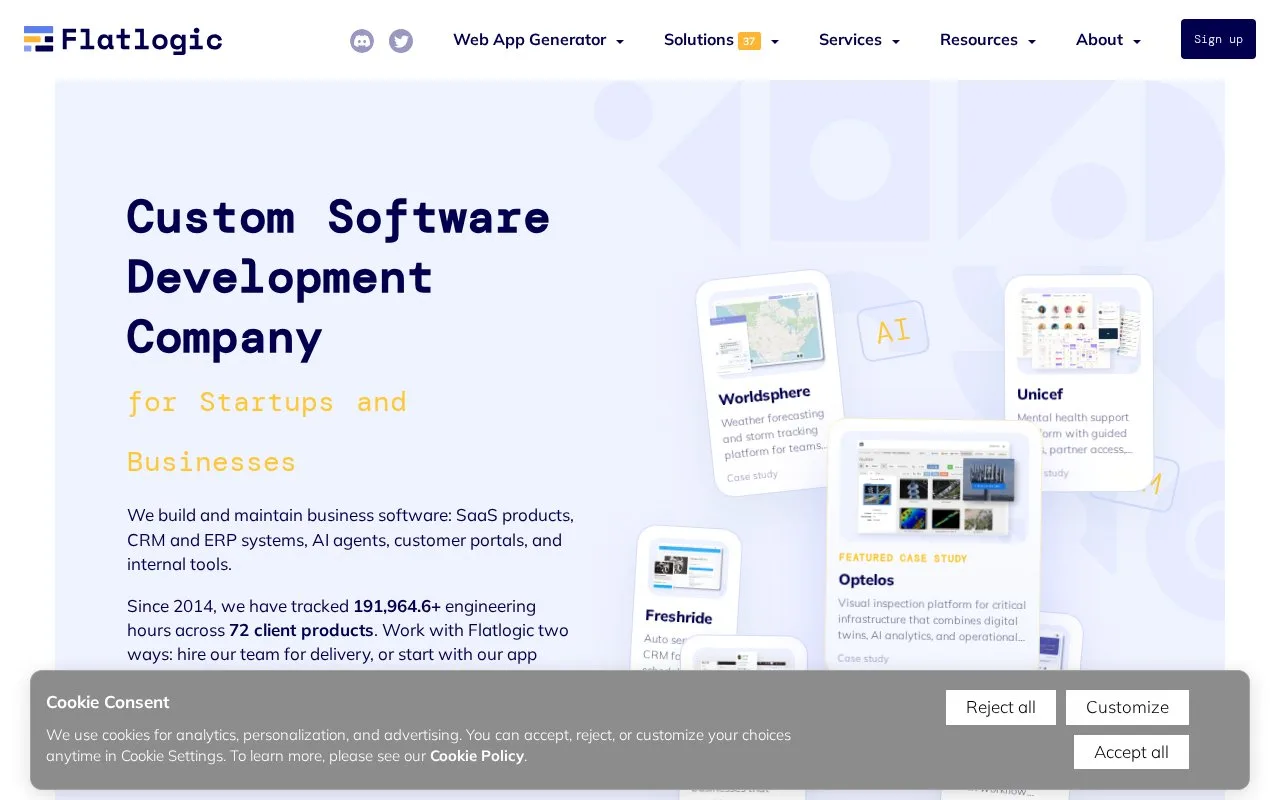
Task: Click the "72 client products" text
Action: point(301,630)
